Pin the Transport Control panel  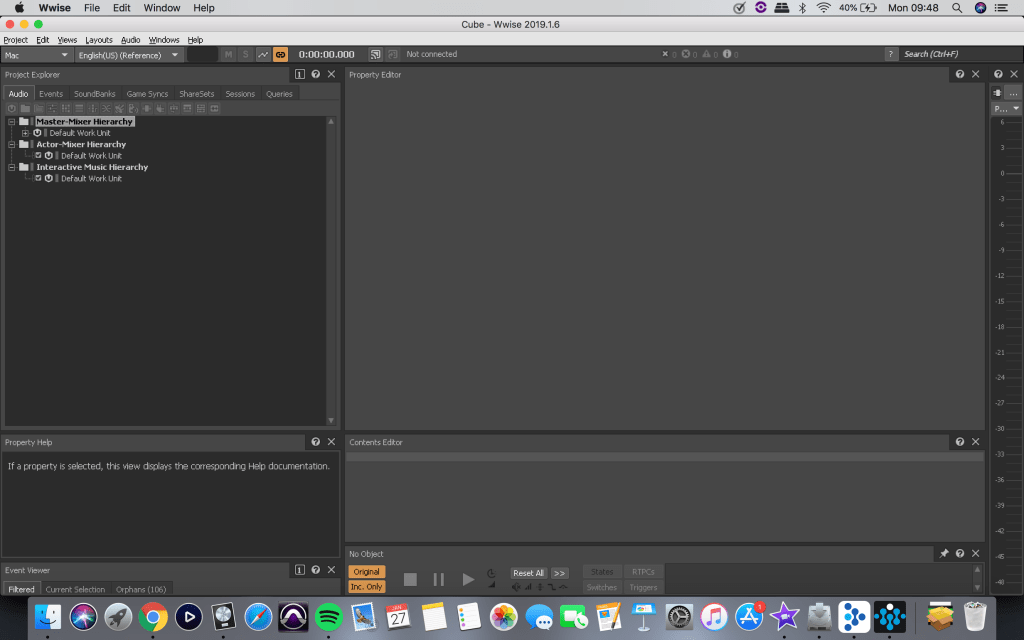pos(944,553)
